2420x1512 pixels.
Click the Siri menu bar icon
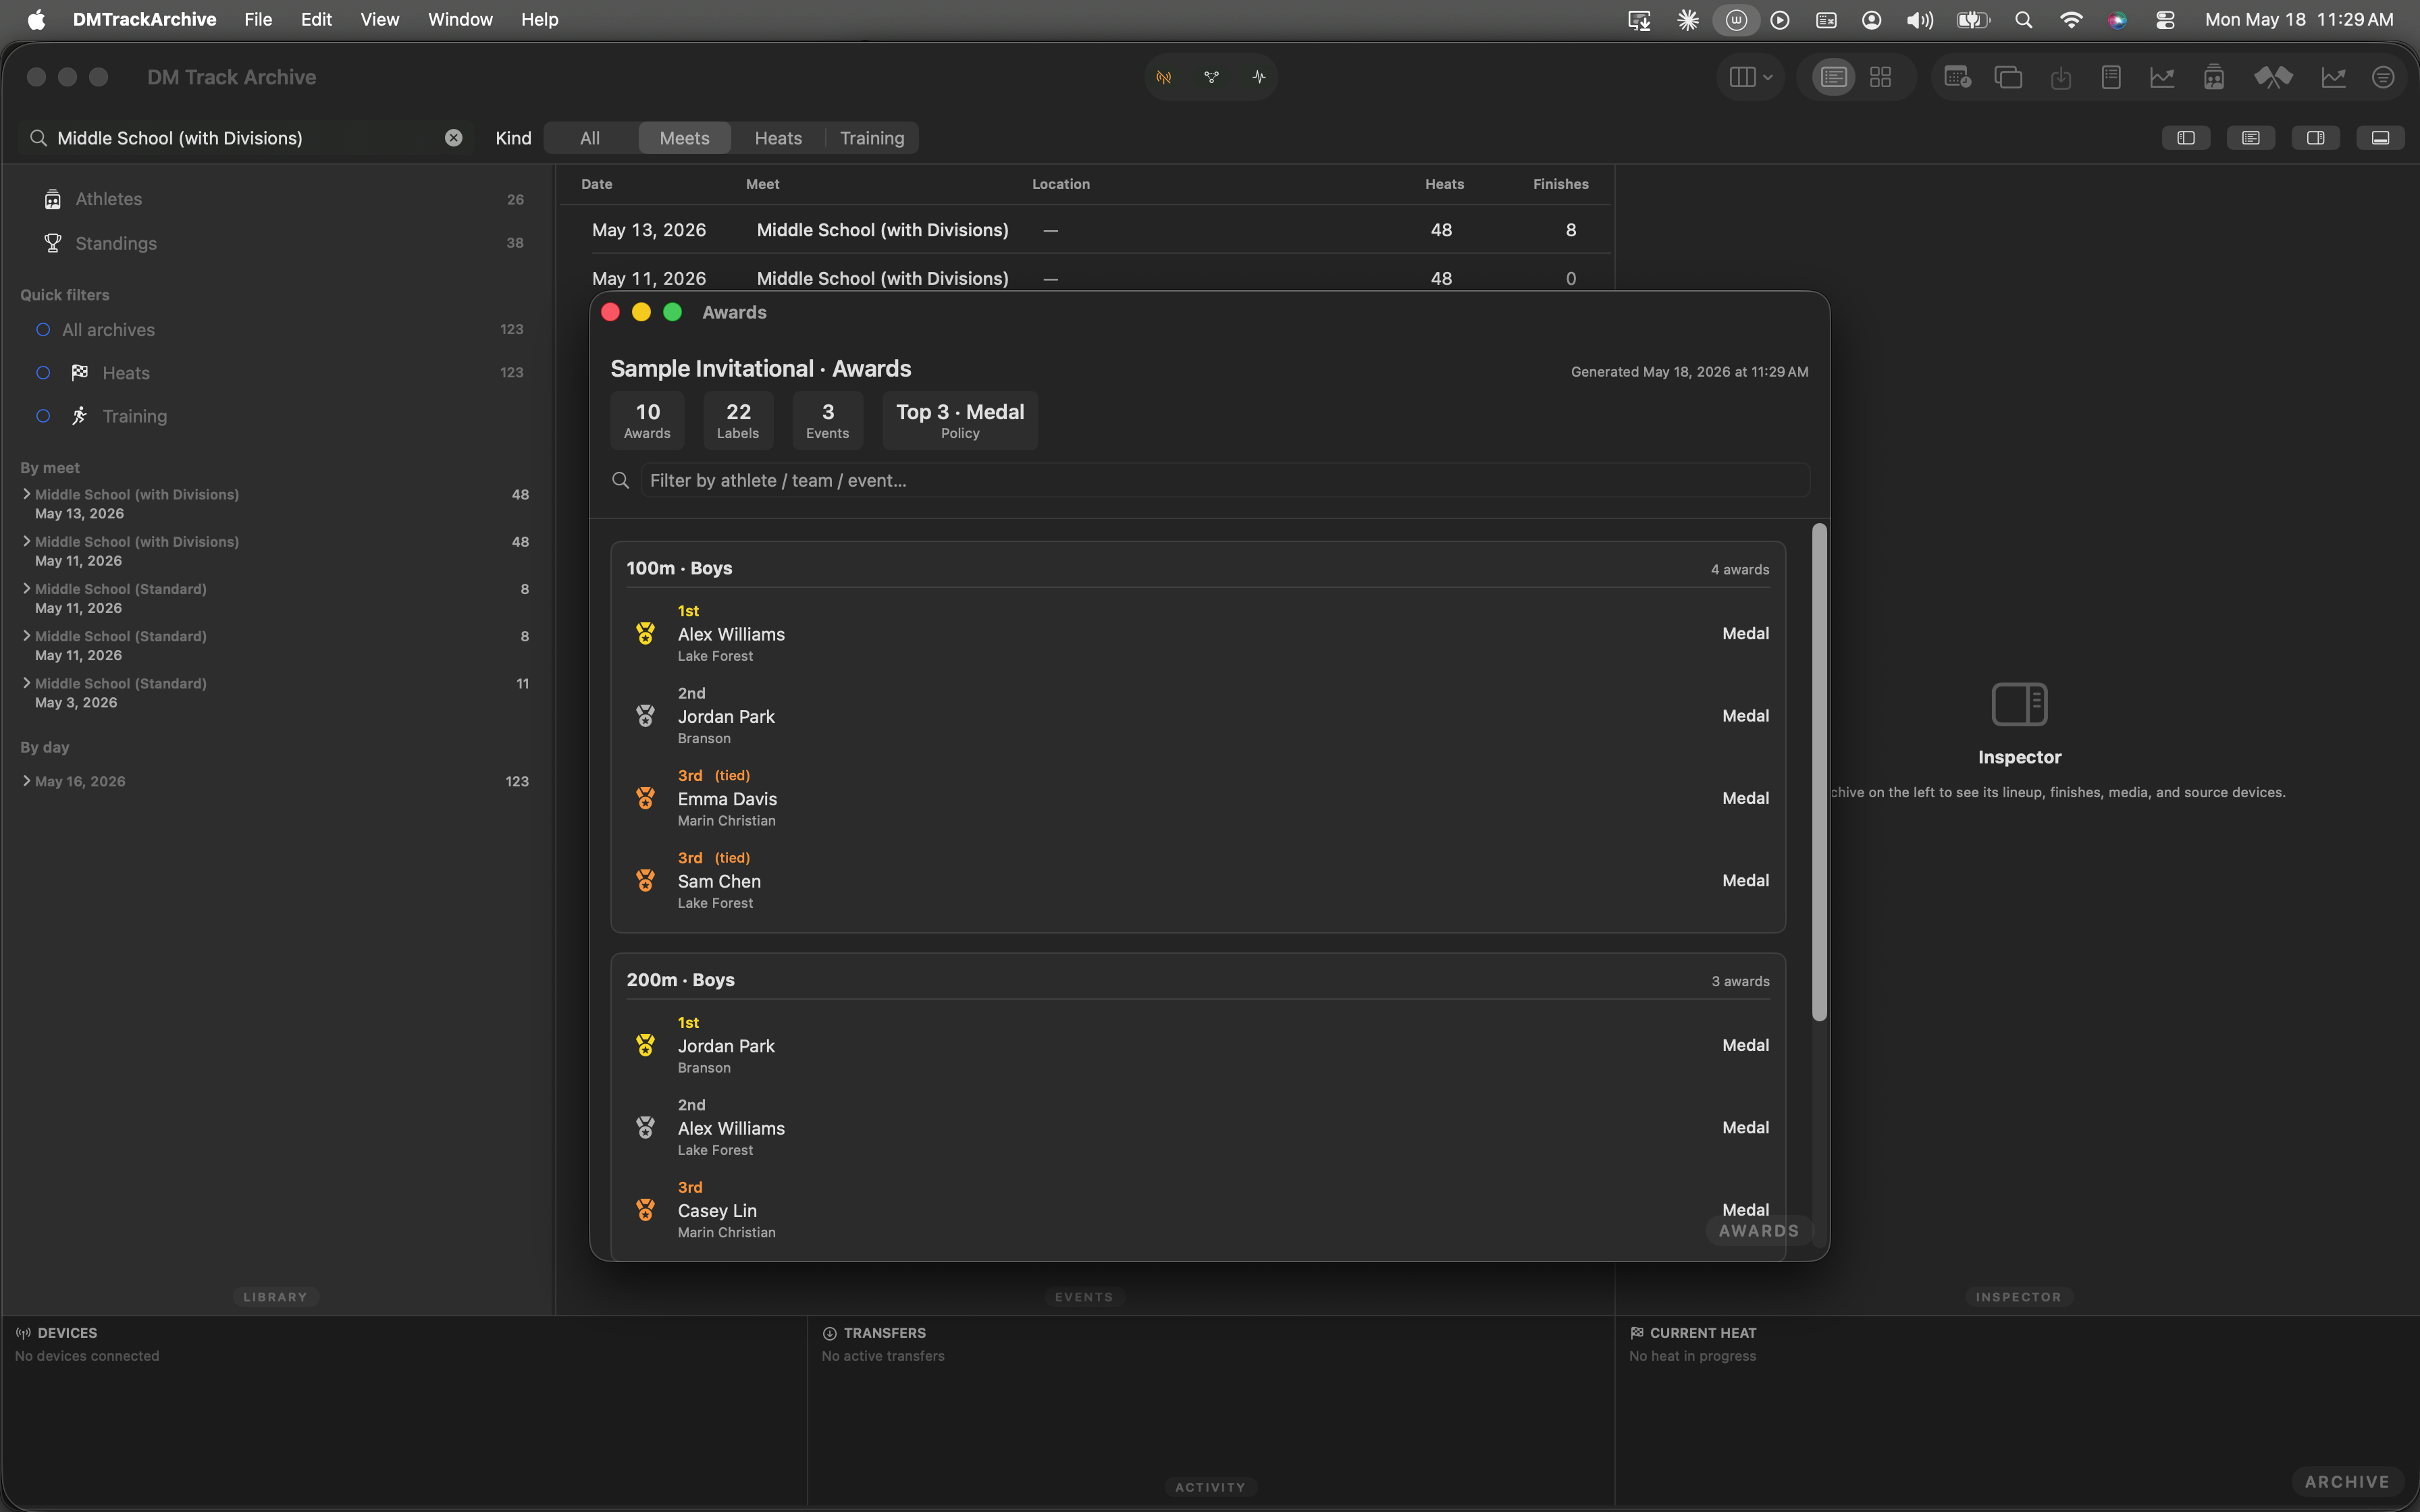pos(2117,20)
